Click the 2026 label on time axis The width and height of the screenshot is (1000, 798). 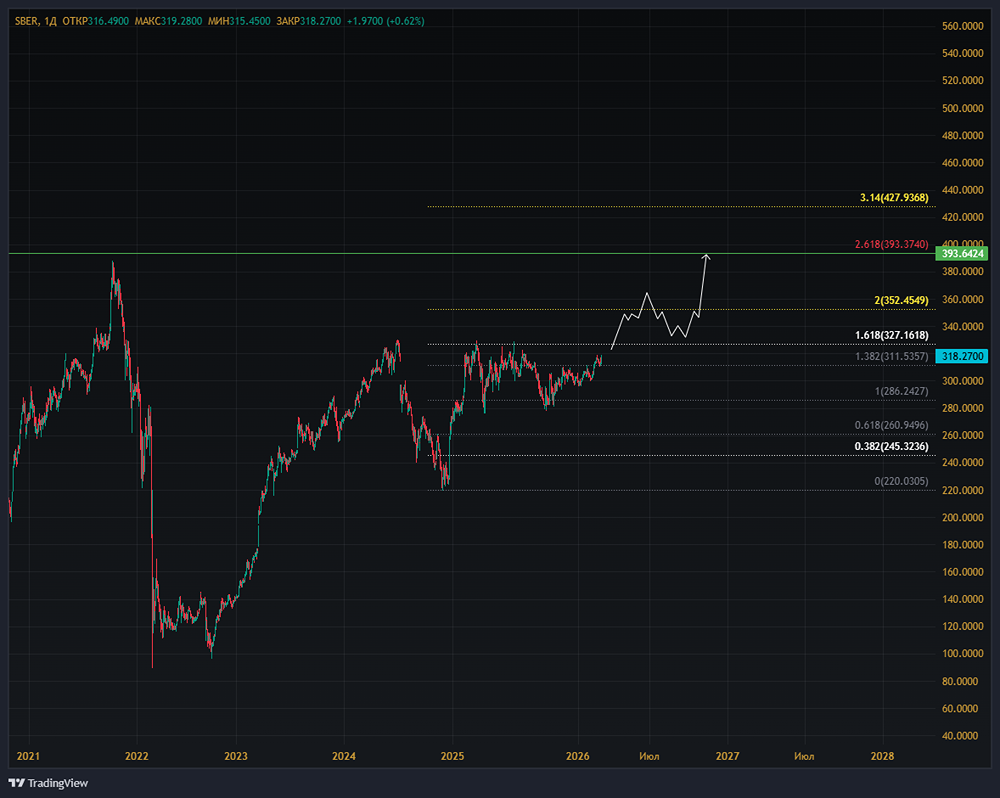point(578,756)
